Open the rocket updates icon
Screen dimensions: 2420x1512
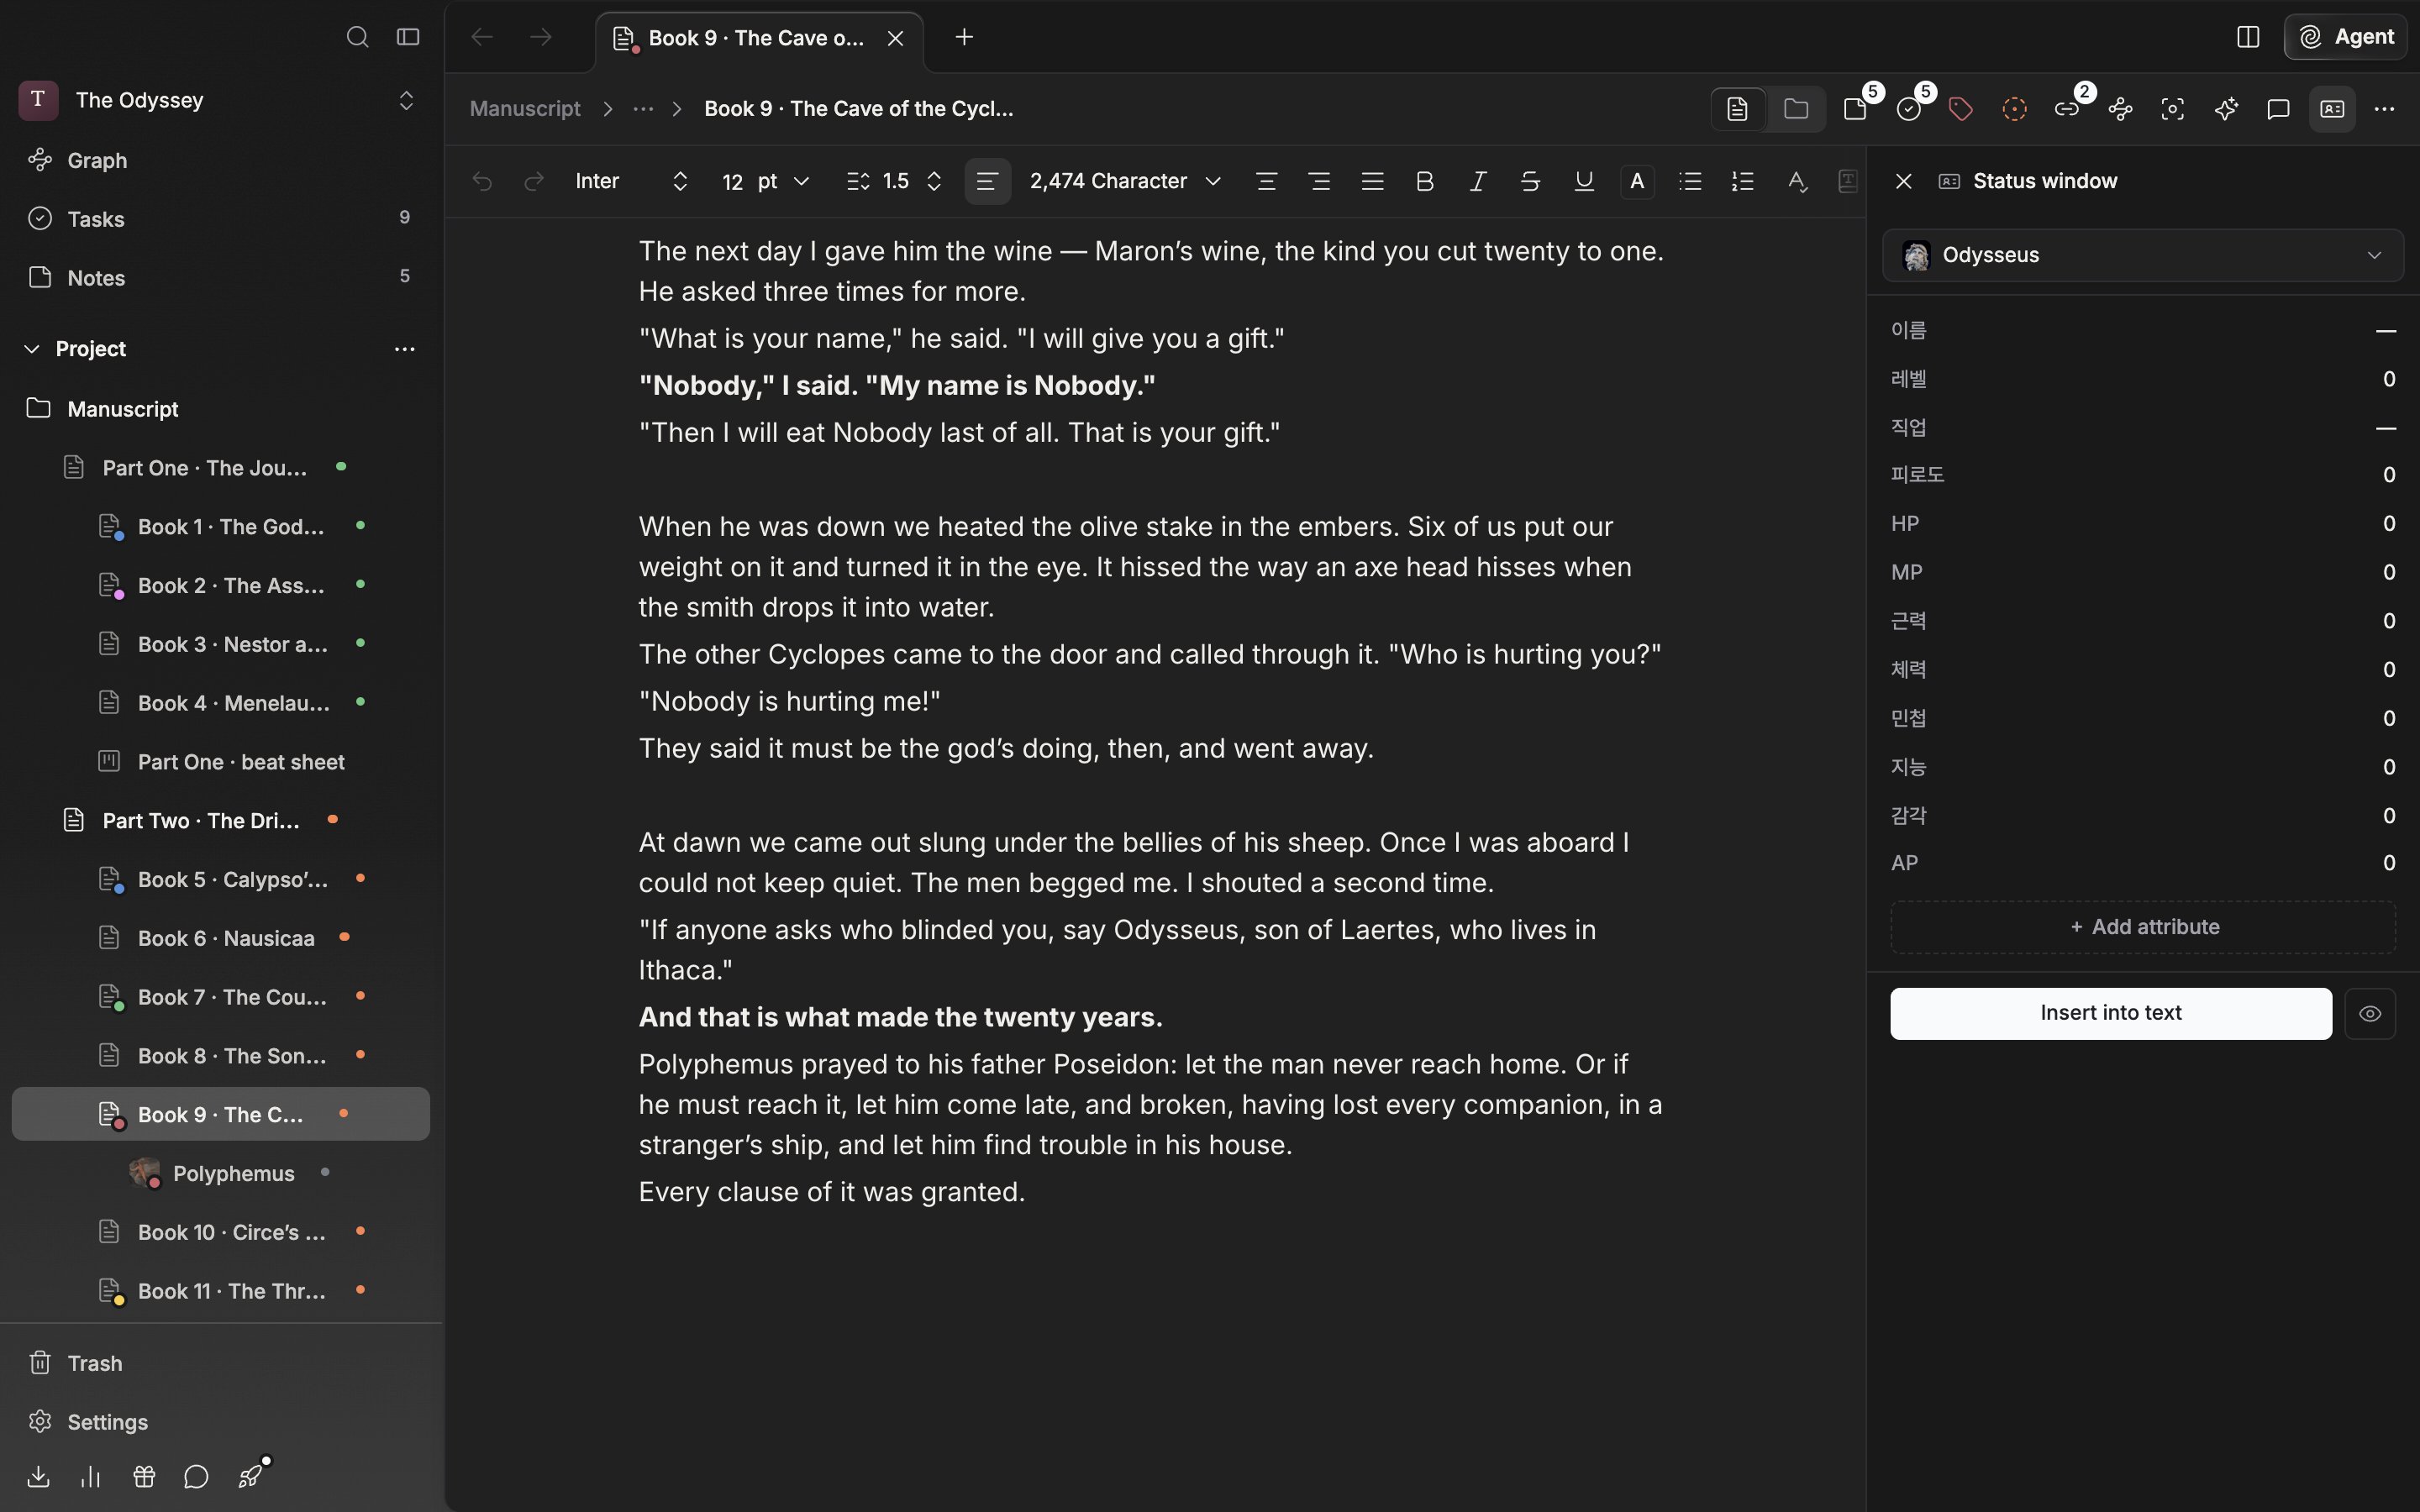tap(251, 1476)
